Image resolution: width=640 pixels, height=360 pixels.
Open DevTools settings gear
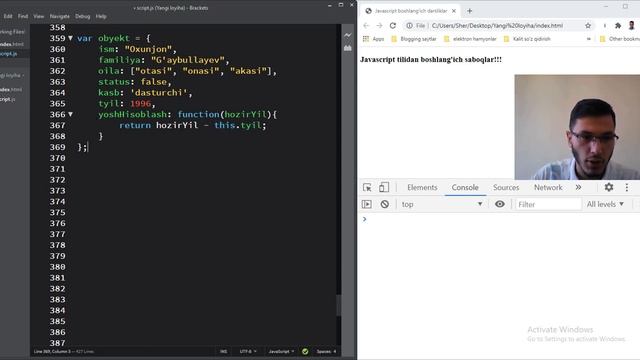(x=609, y=187)
